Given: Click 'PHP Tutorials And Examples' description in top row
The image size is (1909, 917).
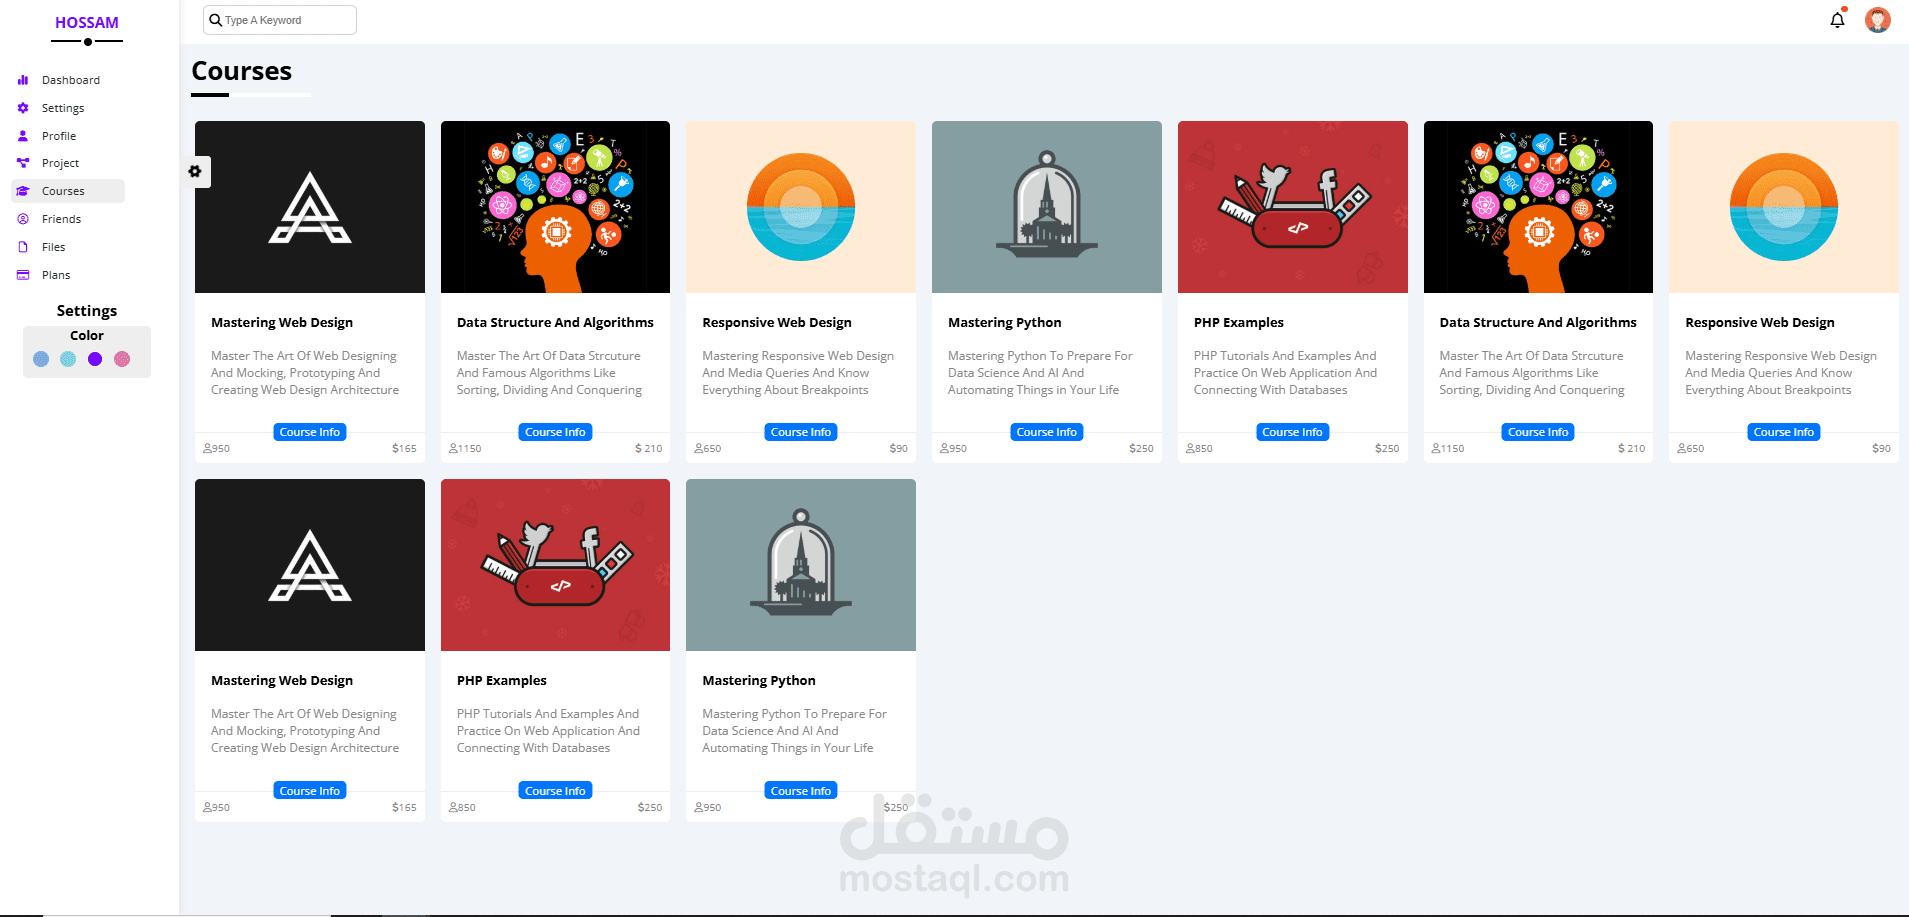Looking at the screenshot, I should (1285, 373).
